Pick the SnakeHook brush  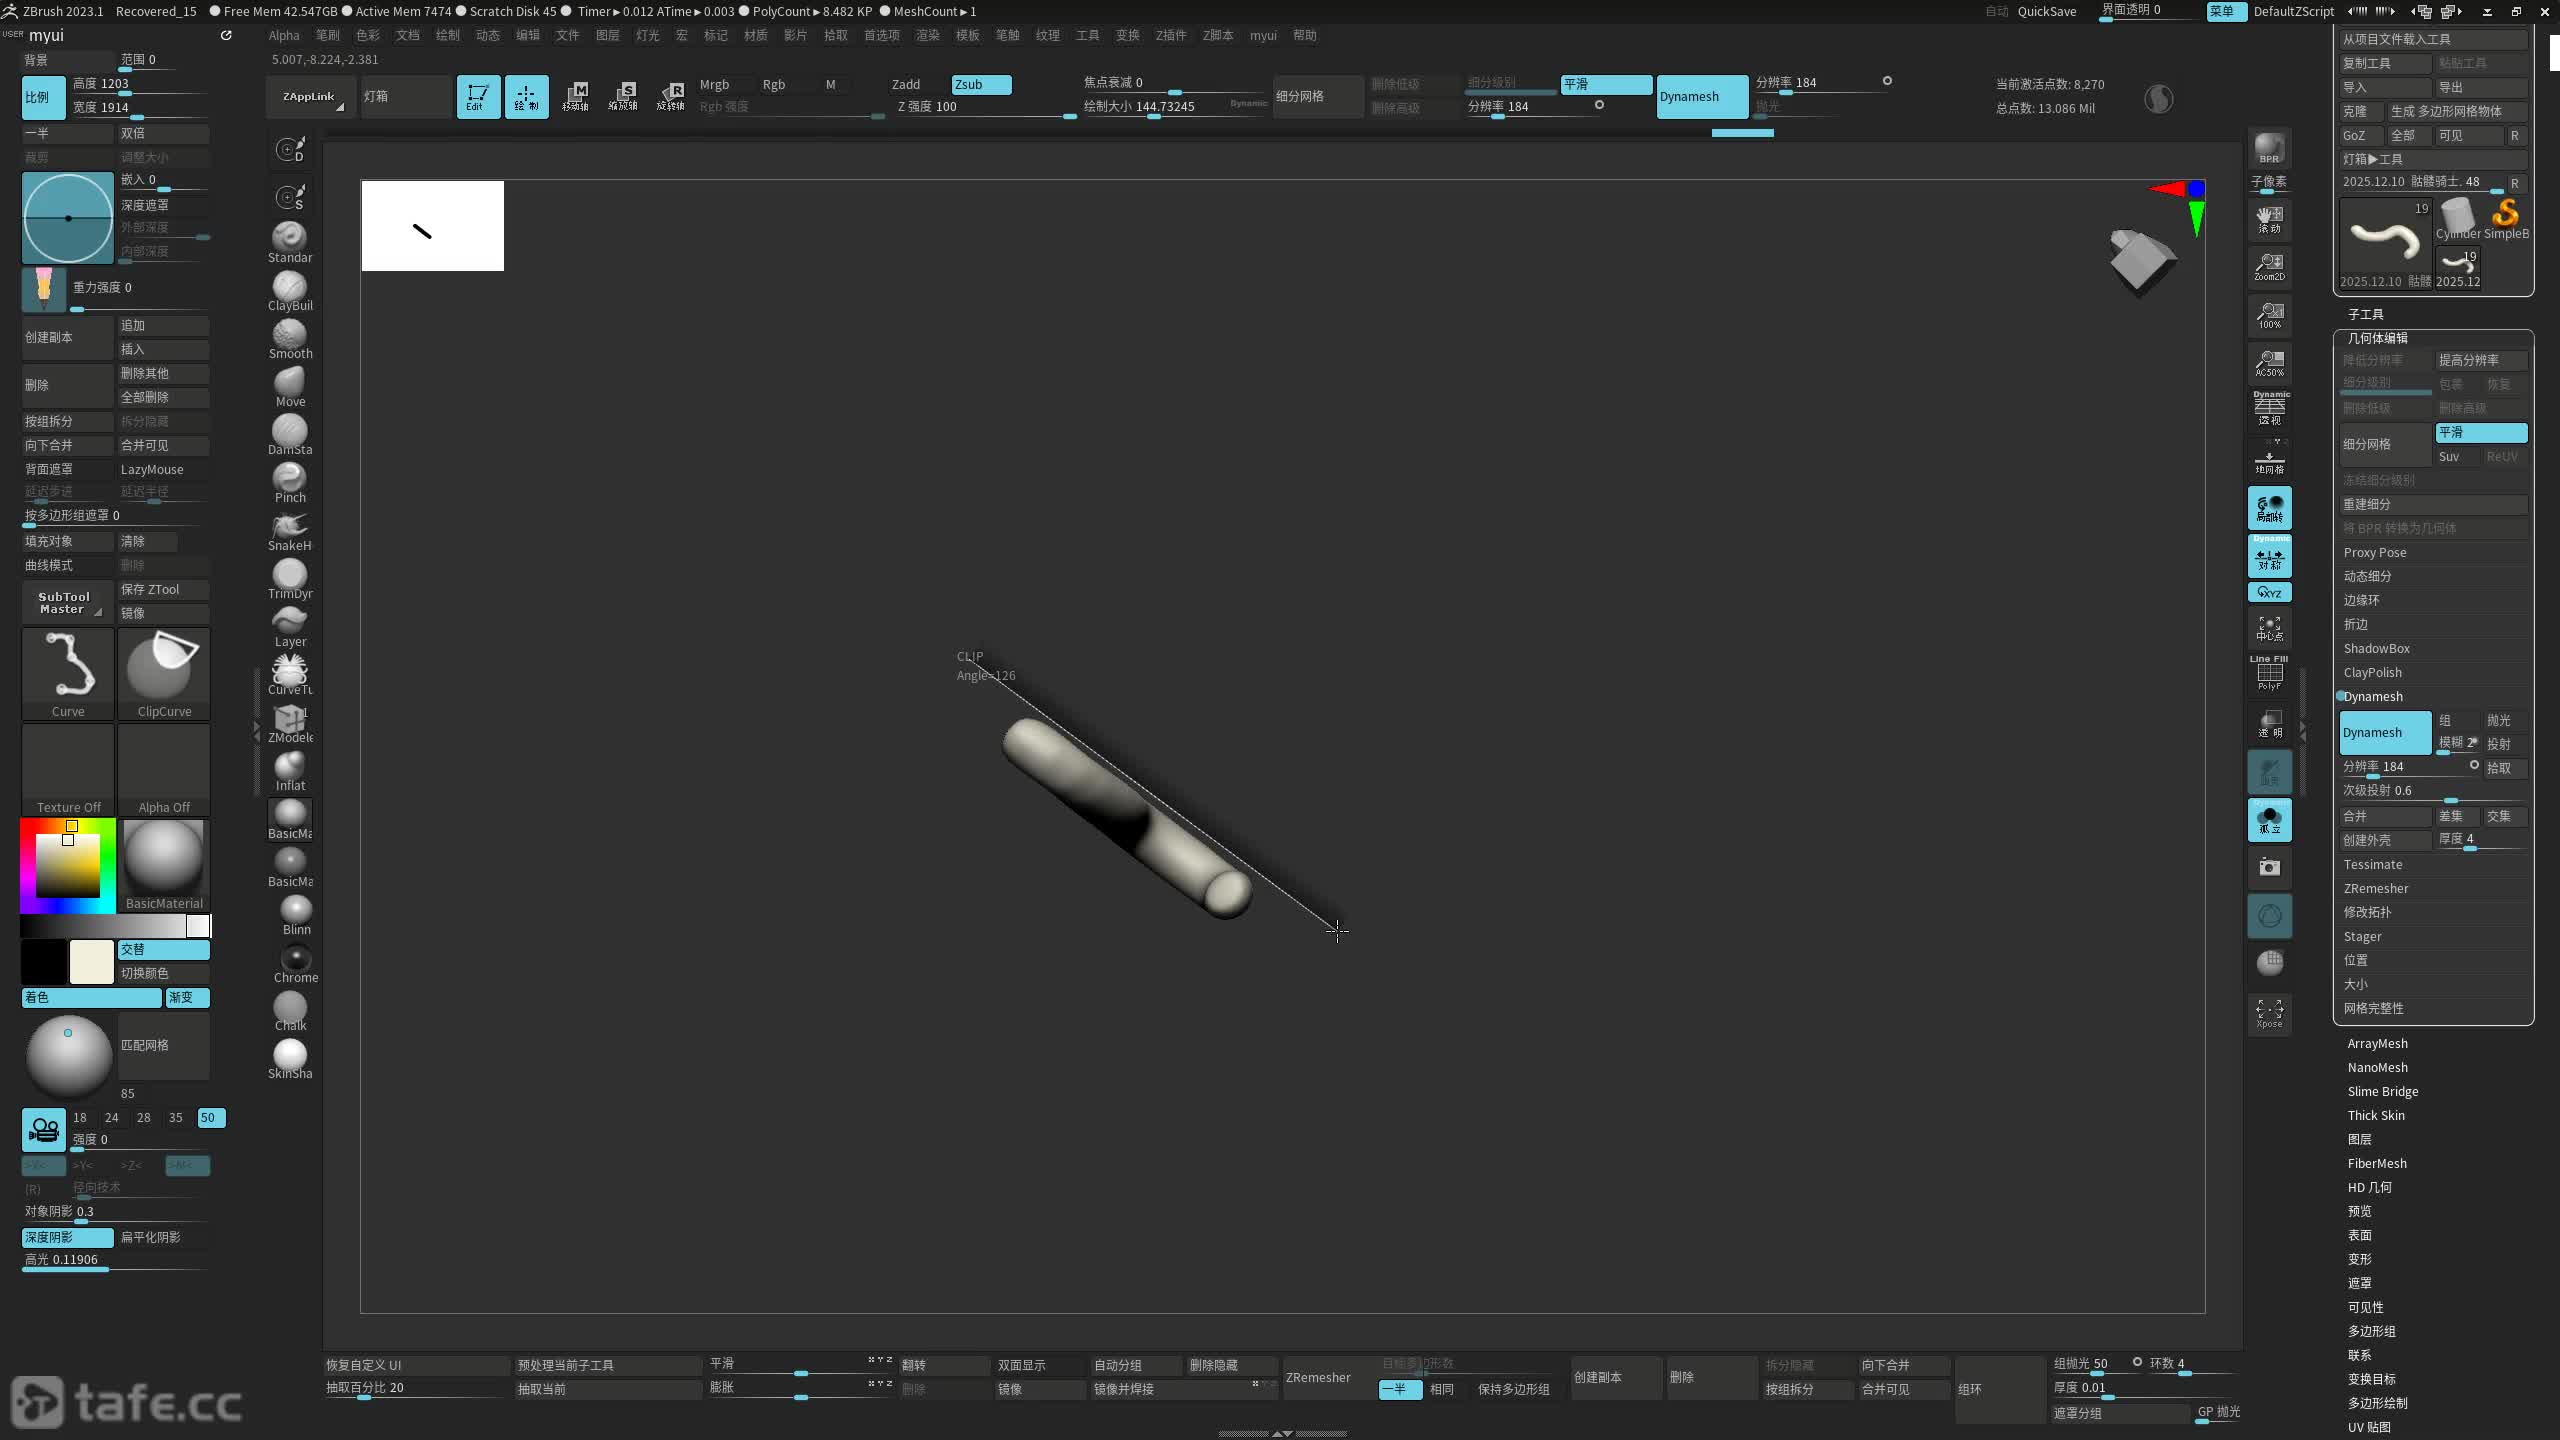(x=290, y=528)
